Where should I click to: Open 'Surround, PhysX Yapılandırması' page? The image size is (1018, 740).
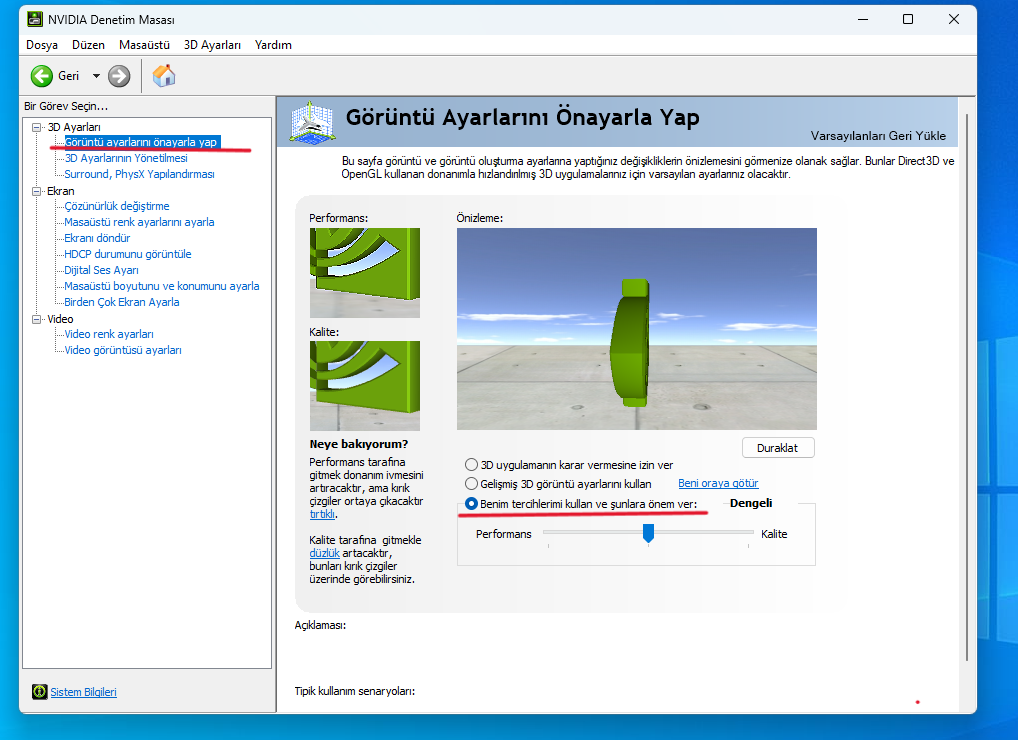click(139, 174)
